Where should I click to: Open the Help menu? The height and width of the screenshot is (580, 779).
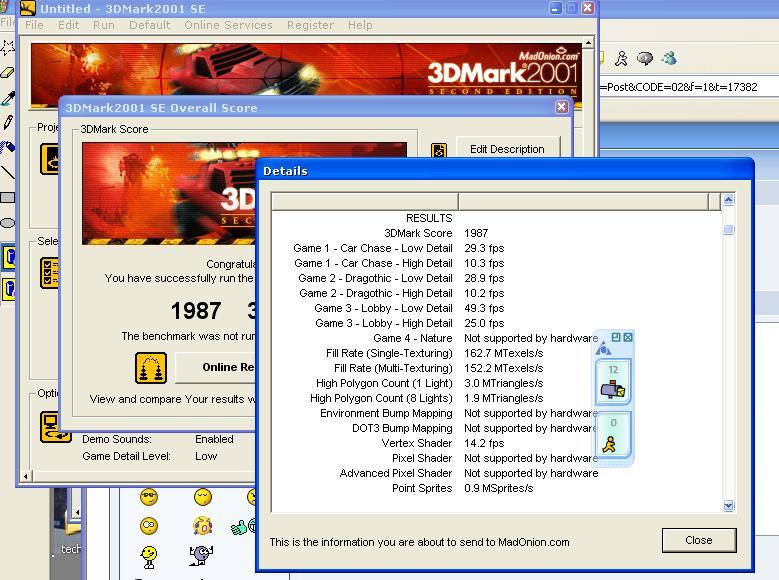pos(360,25)
